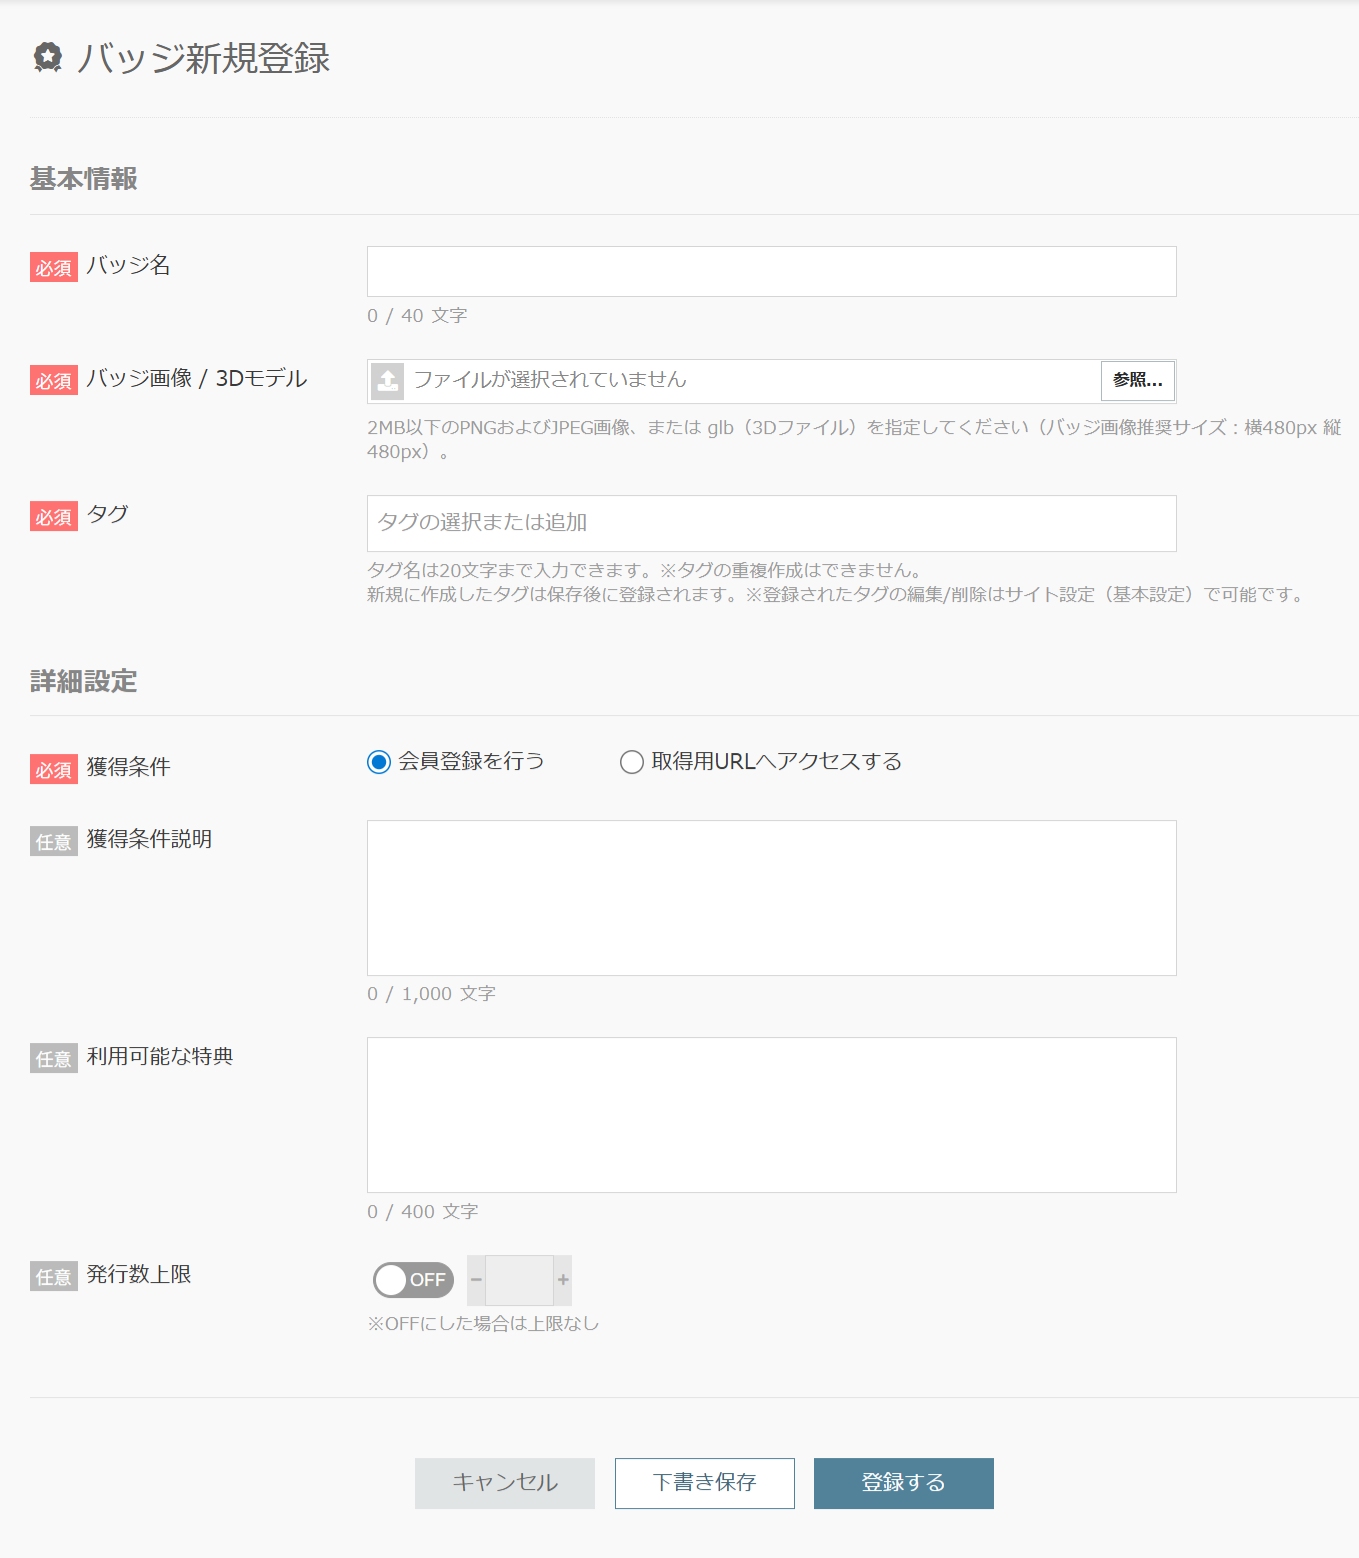Click into the 利用可能な特典 text area
Screen dimensions: 1359x1558
pyautogui.click(x=771, y=1114)
